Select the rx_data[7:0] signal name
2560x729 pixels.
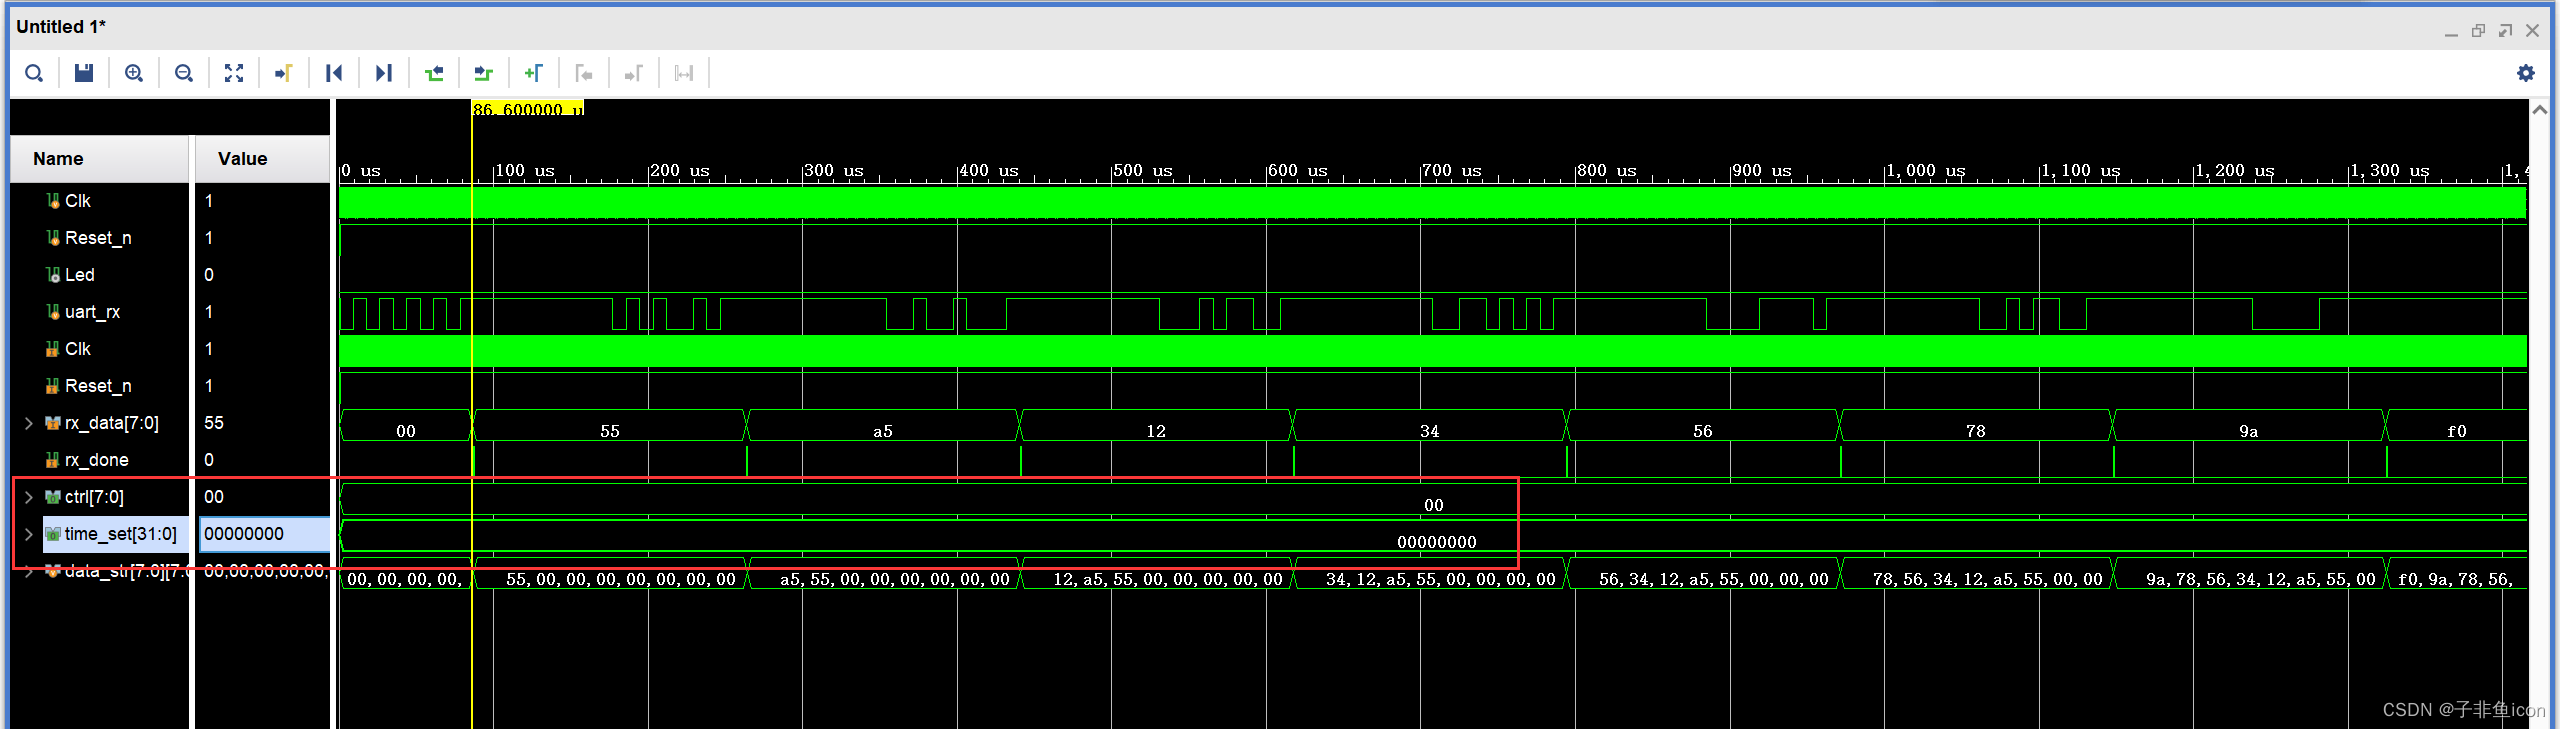[x=111, y=423]
